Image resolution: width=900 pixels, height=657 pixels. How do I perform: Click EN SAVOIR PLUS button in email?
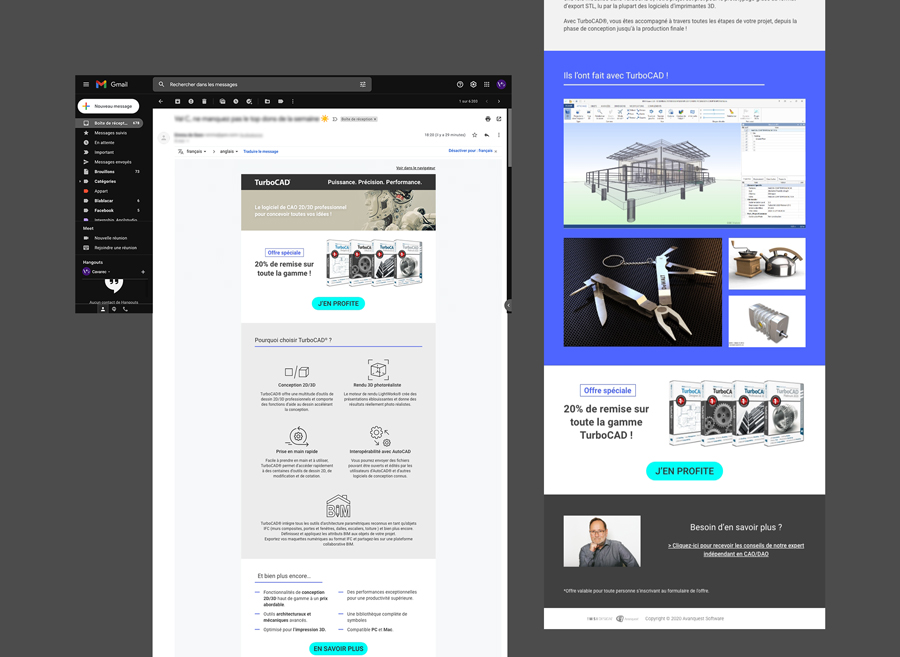pos(338,648)
